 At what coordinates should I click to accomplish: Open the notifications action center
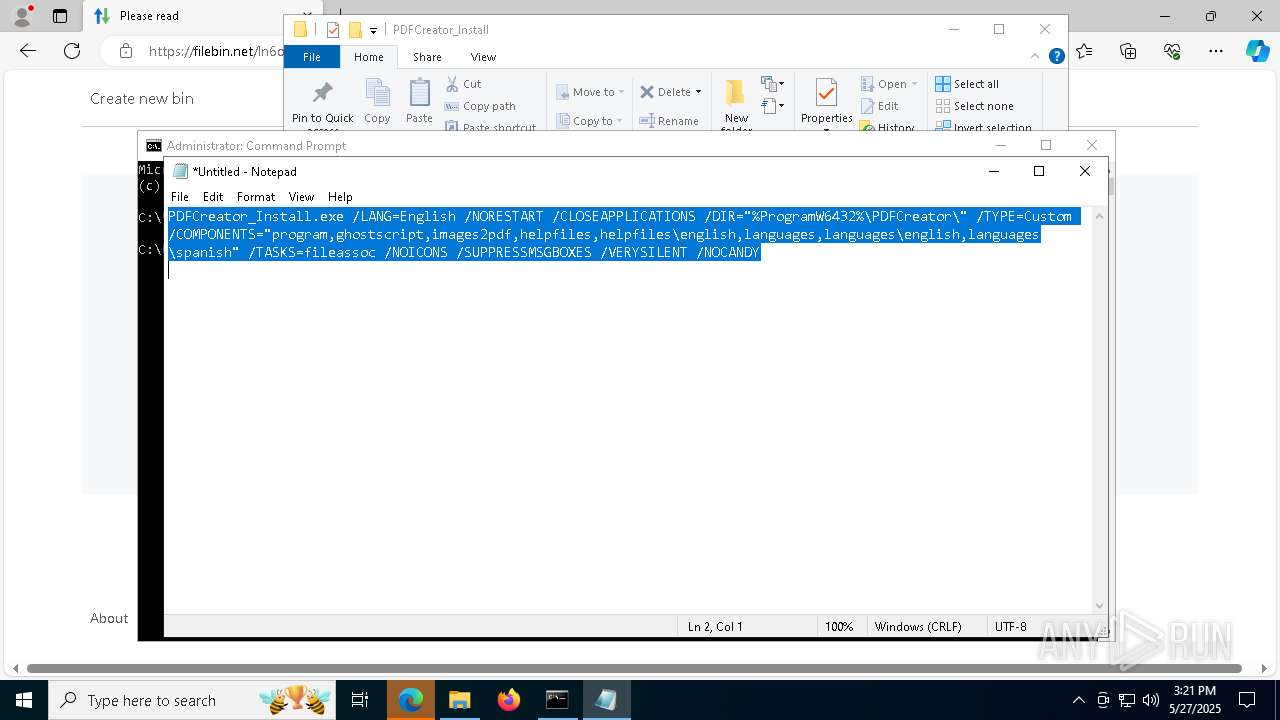coord(1247,700)
